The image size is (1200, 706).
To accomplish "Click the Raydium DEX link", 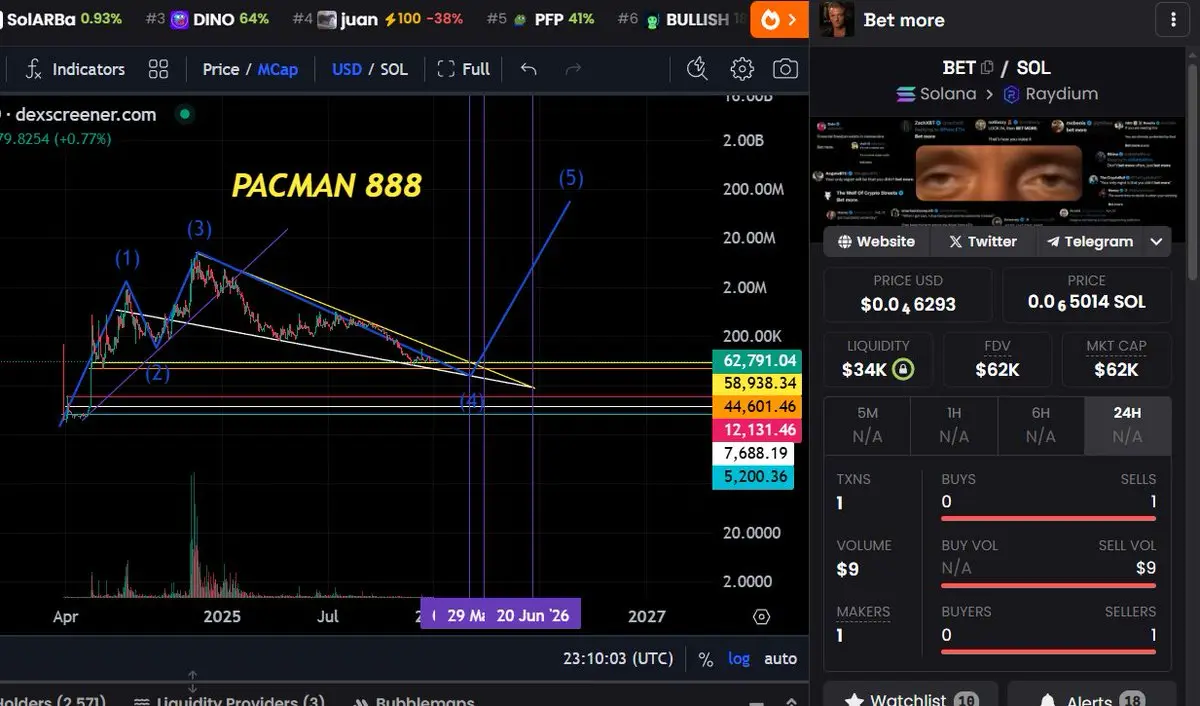I will point(1050,94).
